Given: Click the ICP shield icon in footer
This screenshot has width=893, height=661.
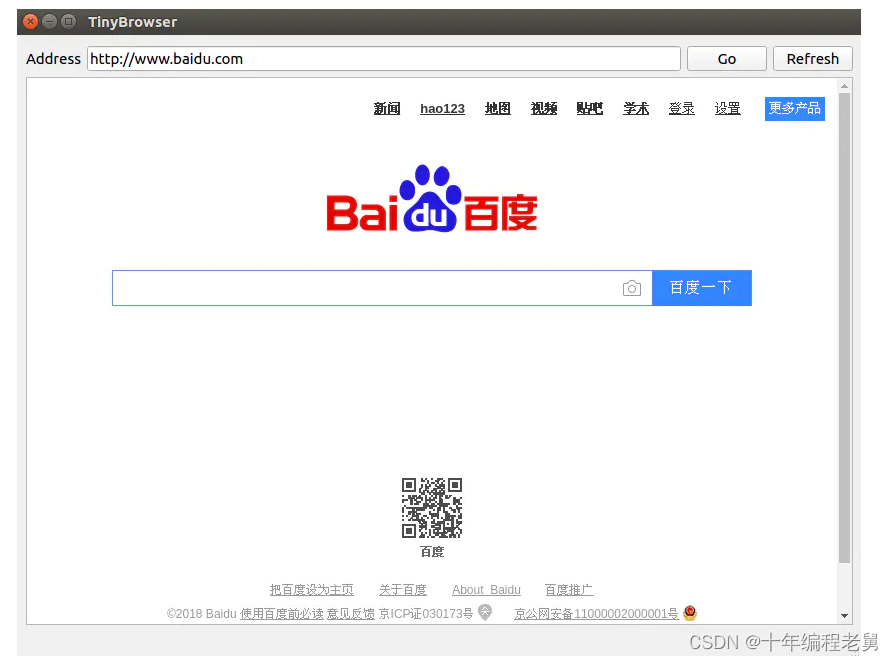Looking at the screenshot, I should click(x=485, y=613).
